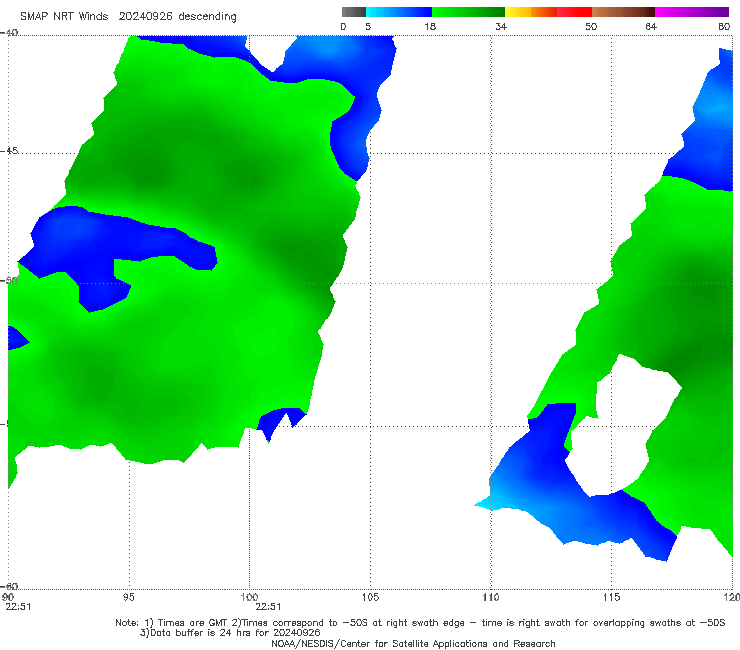Click the longitude label "90"
The image size is (740, 650).
[x=8, y=597]
